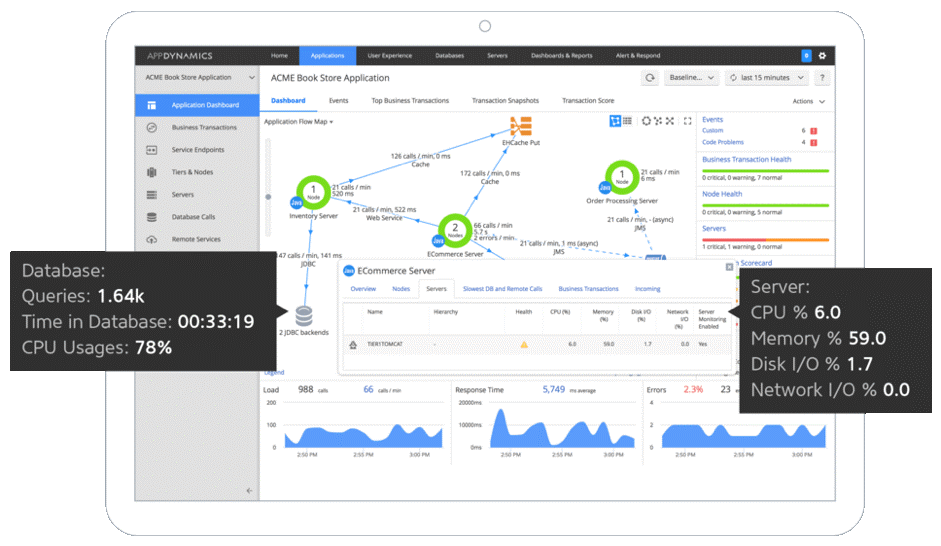Open the help question mark button
This screenshot has height=546, width=941.
[x=822, y=77]
